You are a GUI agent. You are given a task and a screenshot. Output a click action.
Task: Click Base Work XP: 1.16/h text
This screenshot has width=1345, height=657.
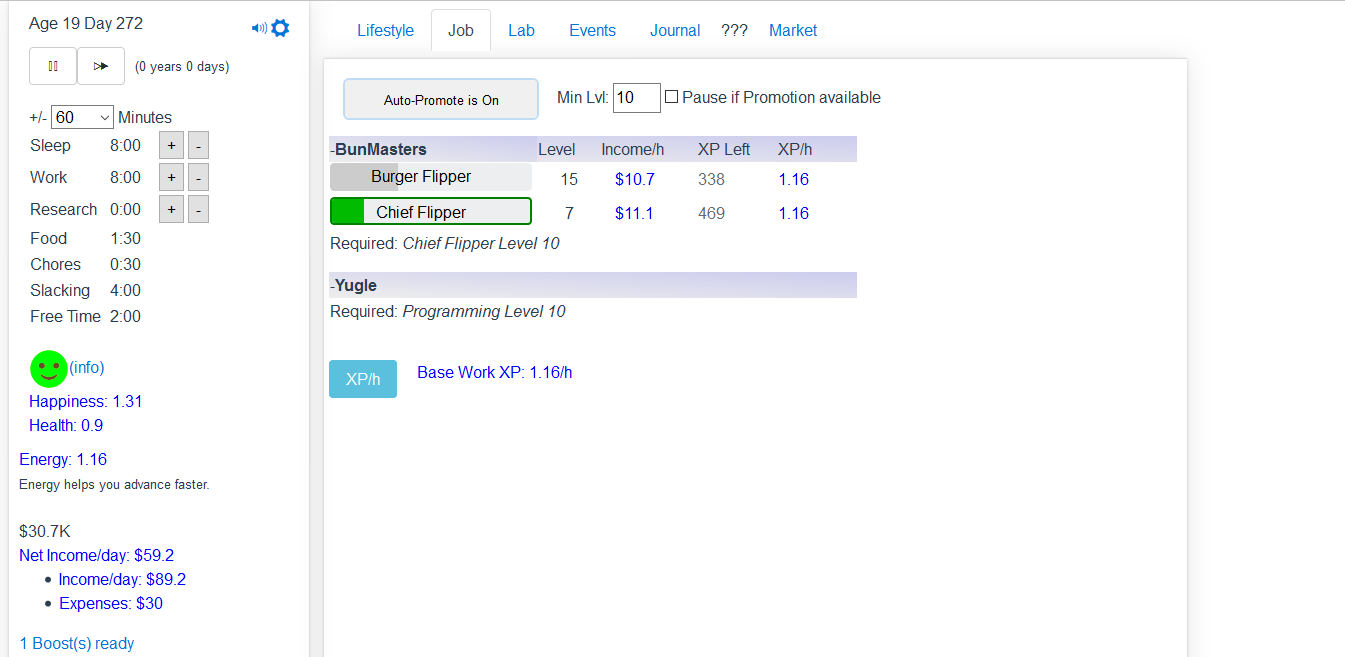click(495, 372)
